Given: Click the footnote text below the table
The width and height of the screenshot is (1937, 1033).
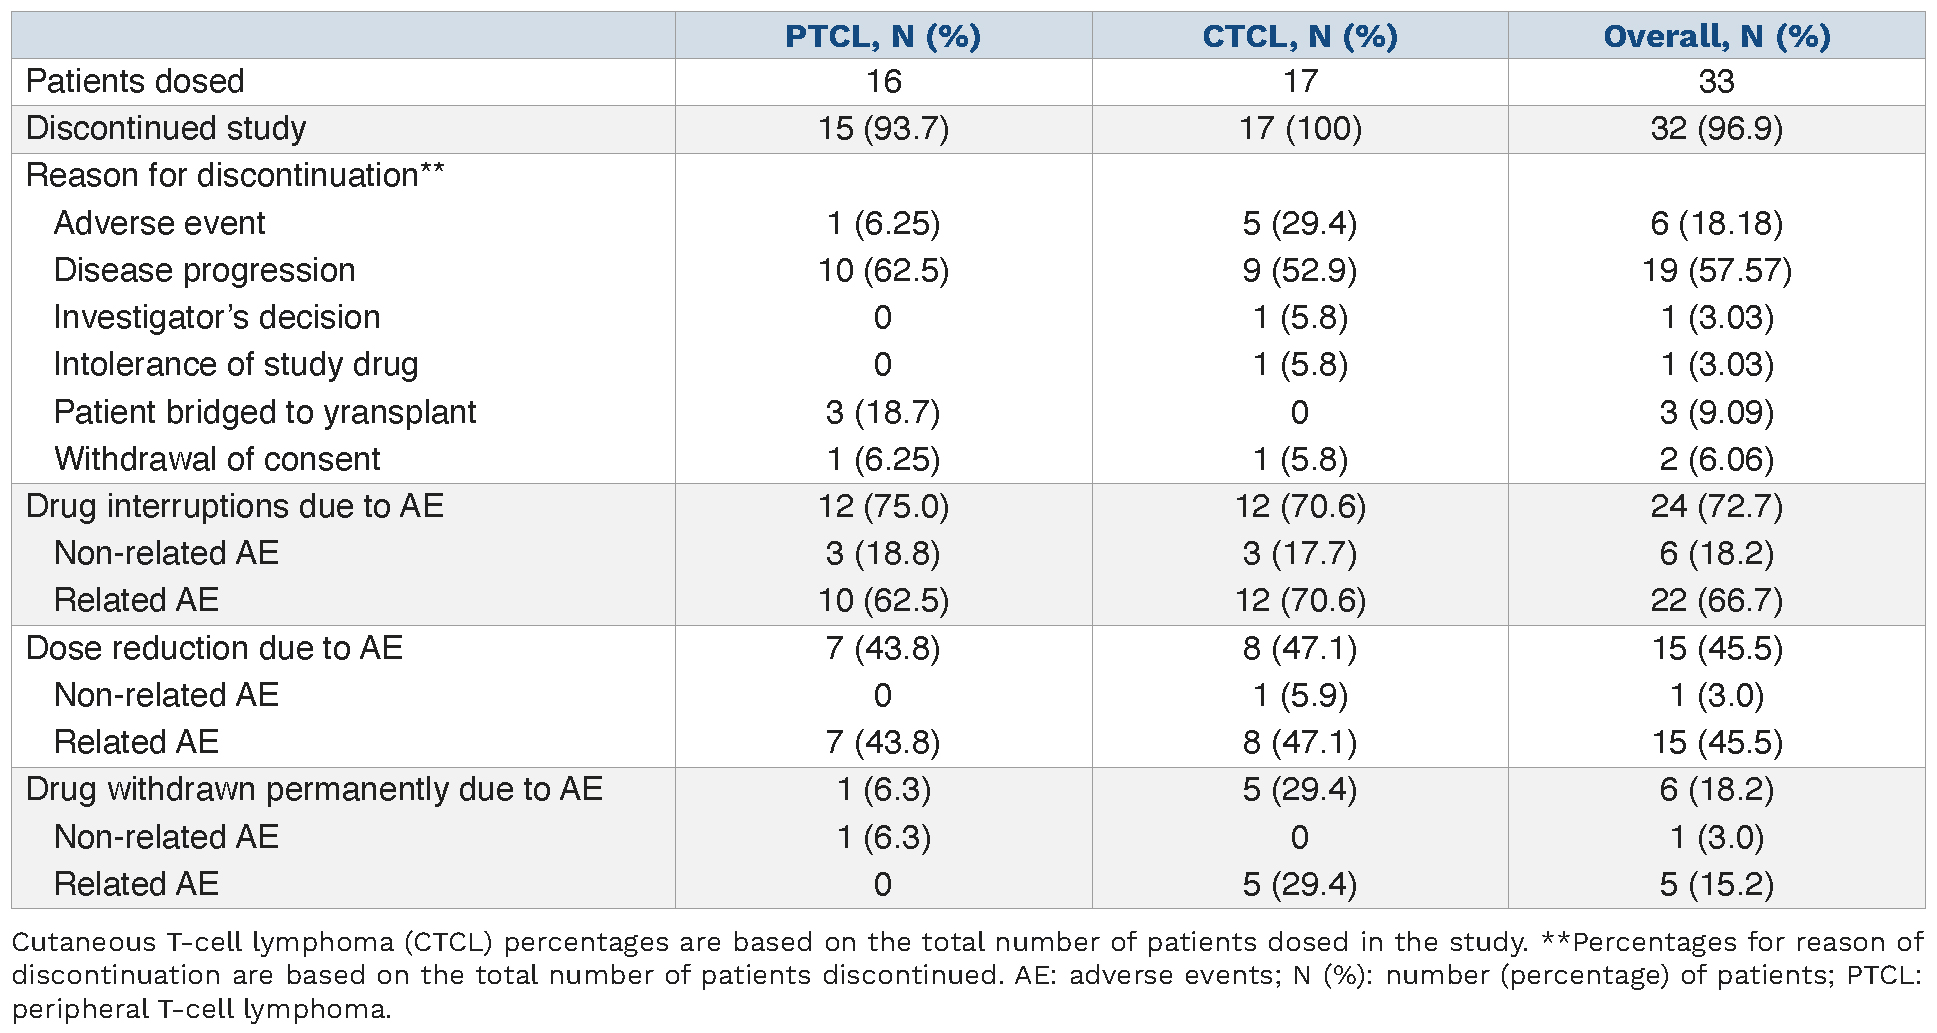Looking at the screenshot, I should 967,975.
